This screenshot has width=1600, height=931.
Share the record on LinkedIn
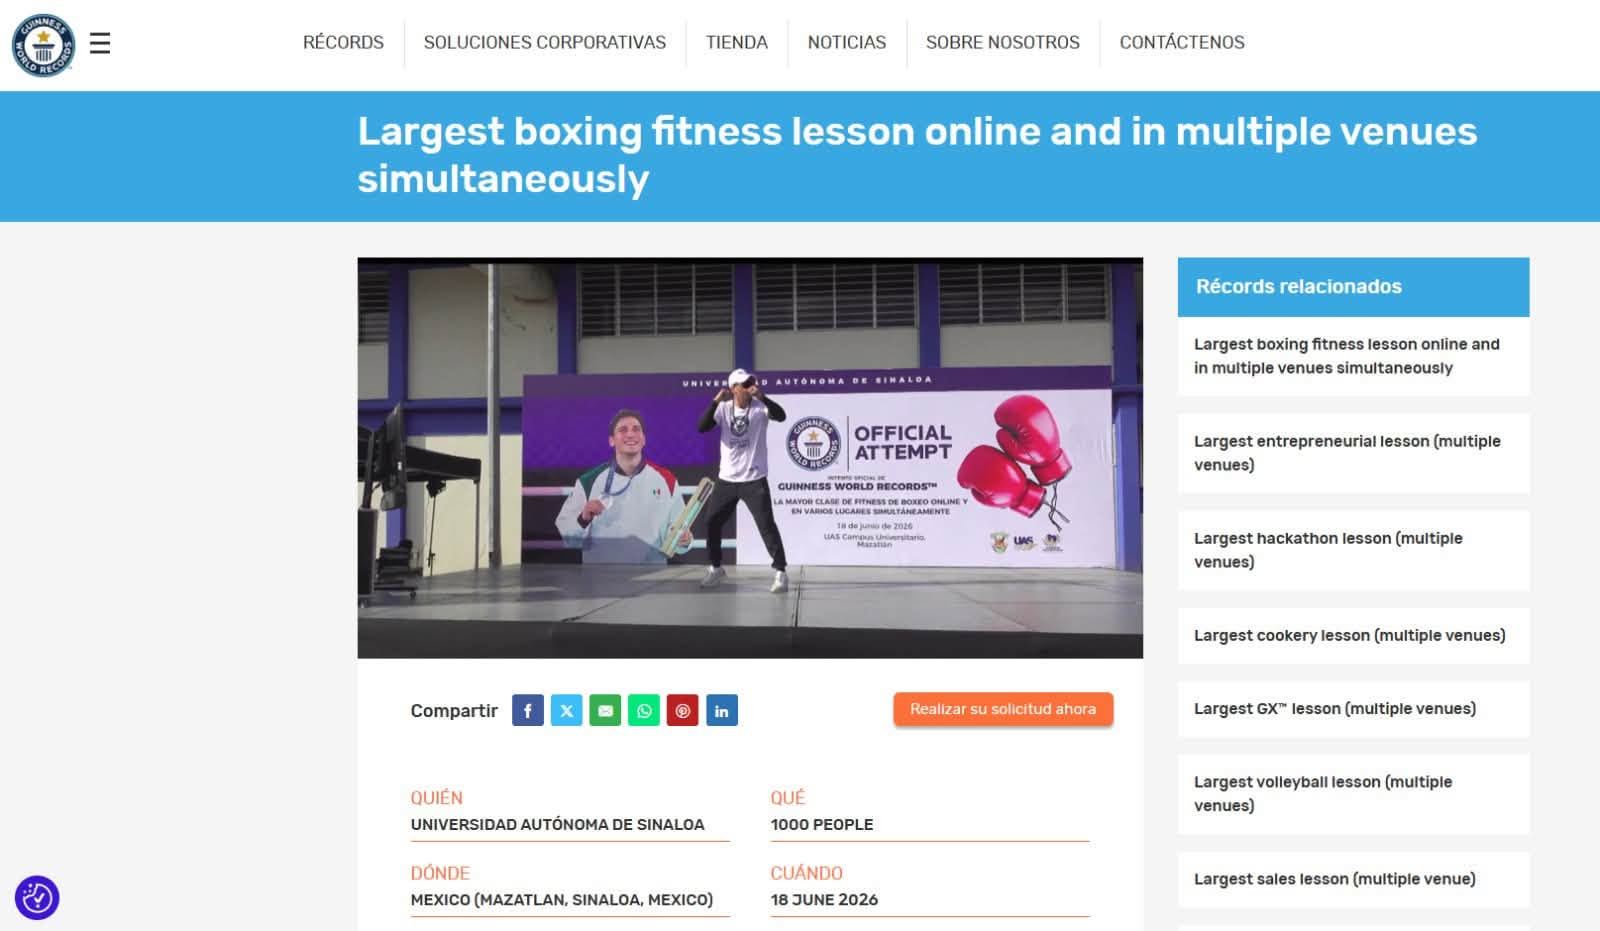click(x=721, y=710)
